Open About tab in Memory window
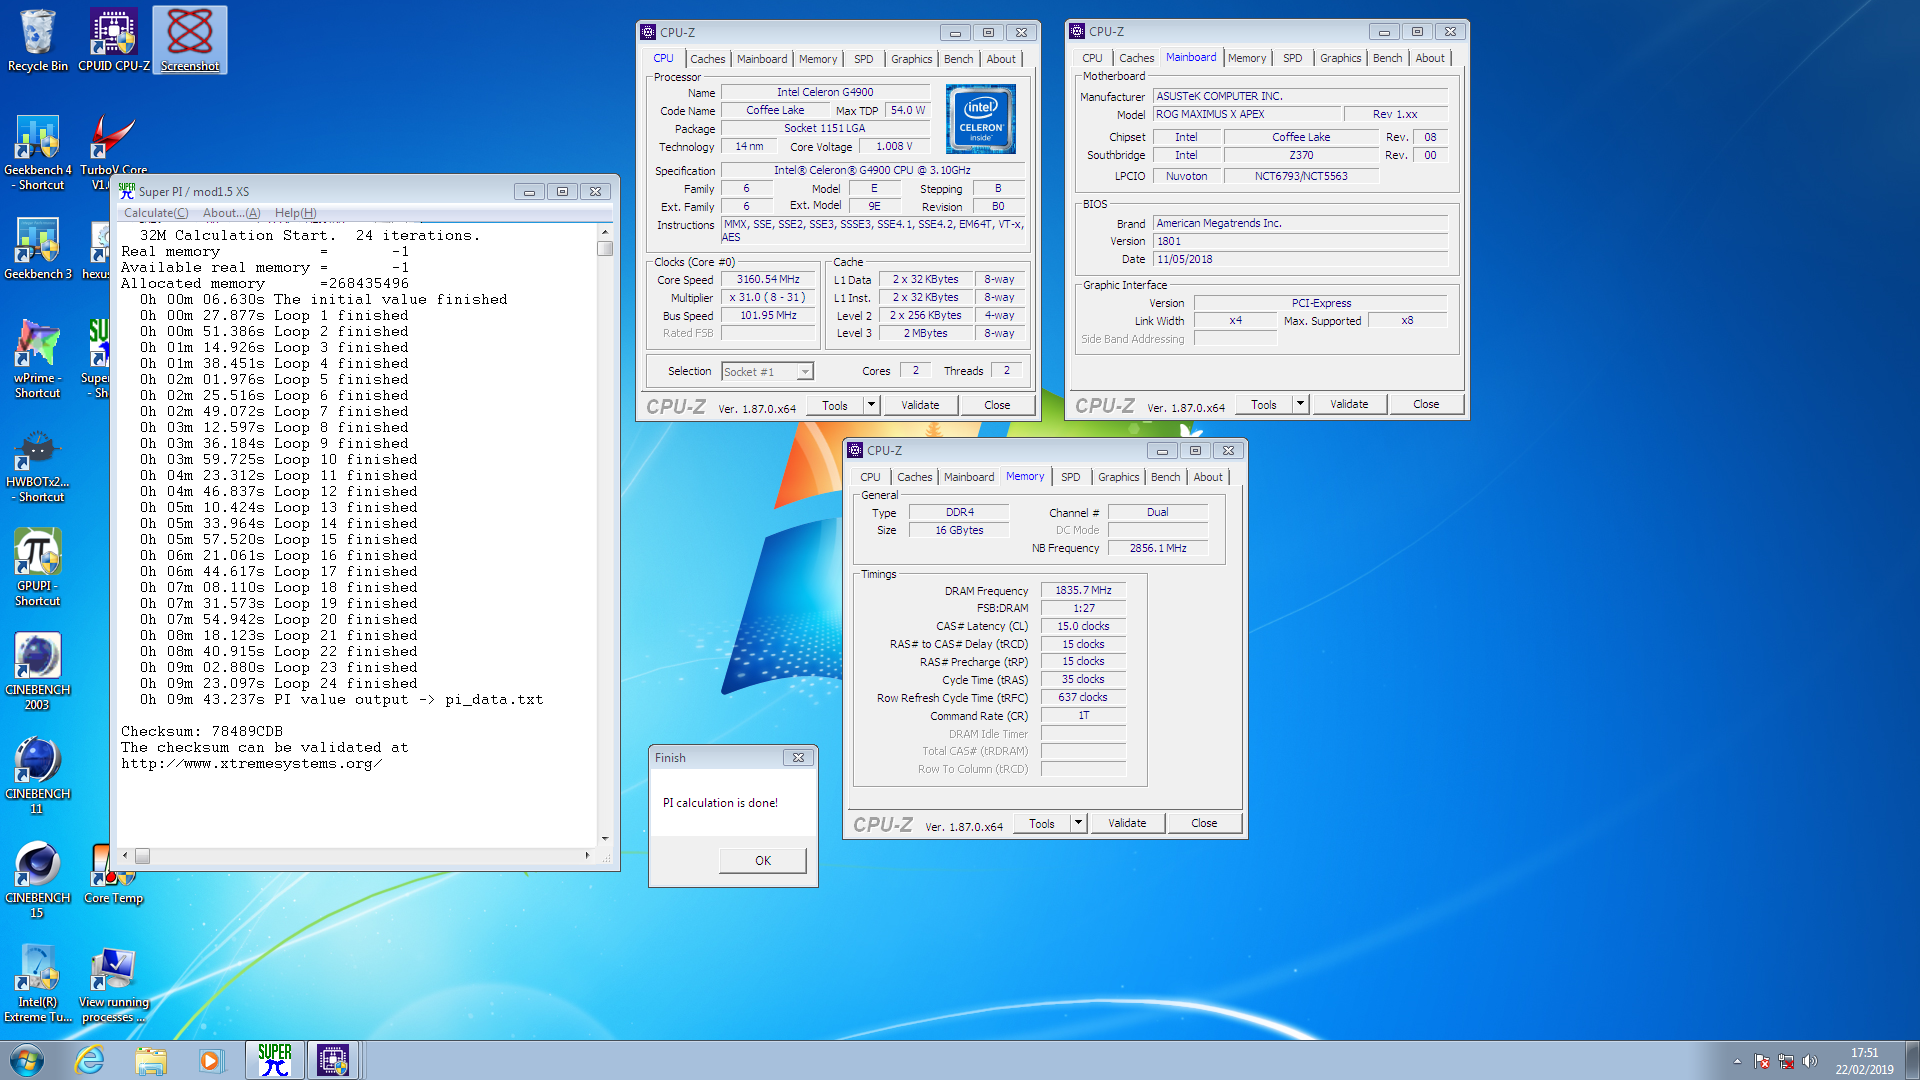Viewport: 1920px width, 1080px height. 1208,477
